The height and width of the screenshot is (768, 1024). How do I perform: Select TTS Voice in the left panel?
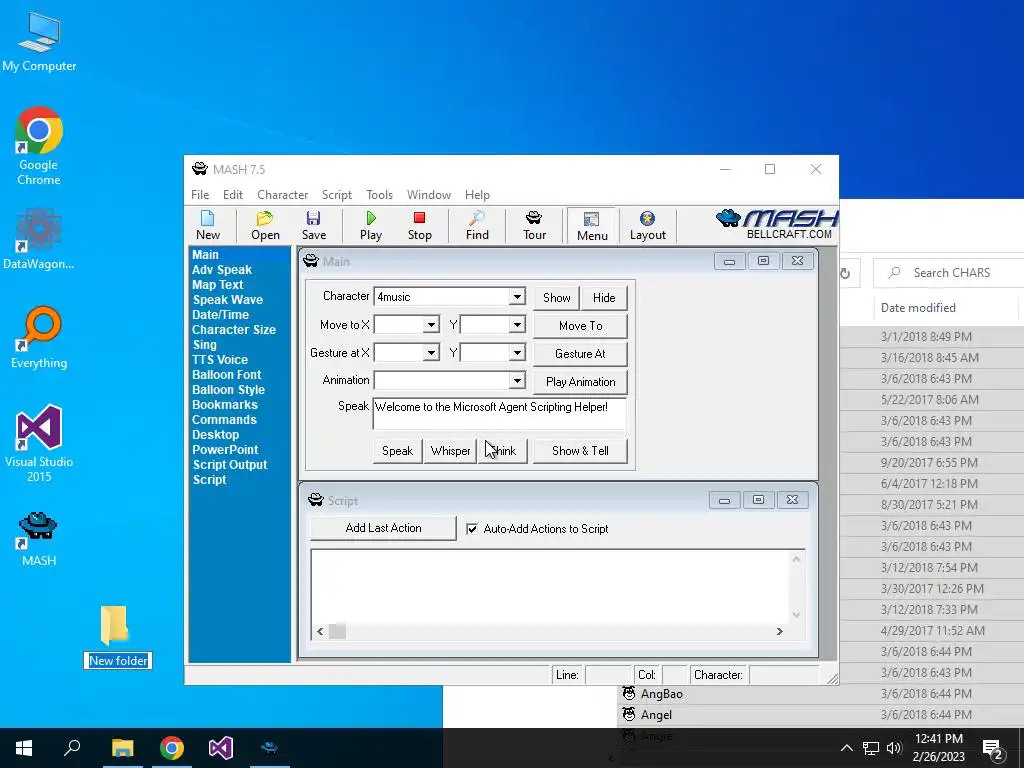[219, 360]
